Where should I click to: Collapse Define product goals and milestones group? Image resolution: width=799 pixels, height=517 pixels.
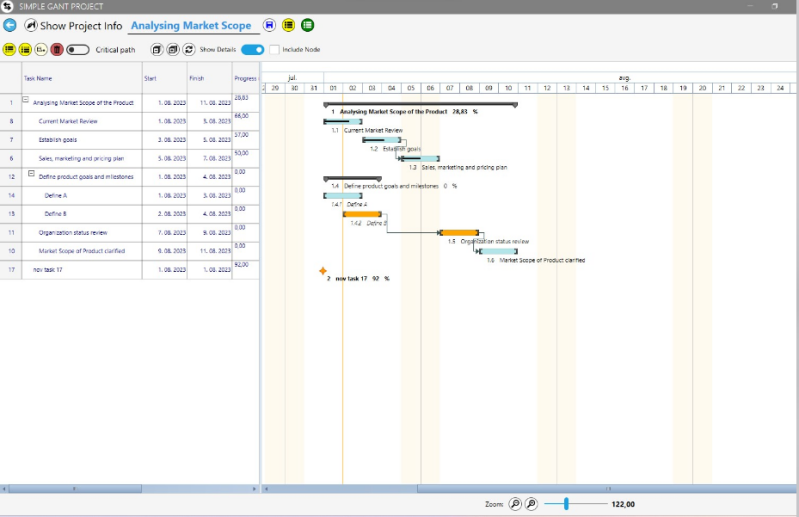(32, 174)
